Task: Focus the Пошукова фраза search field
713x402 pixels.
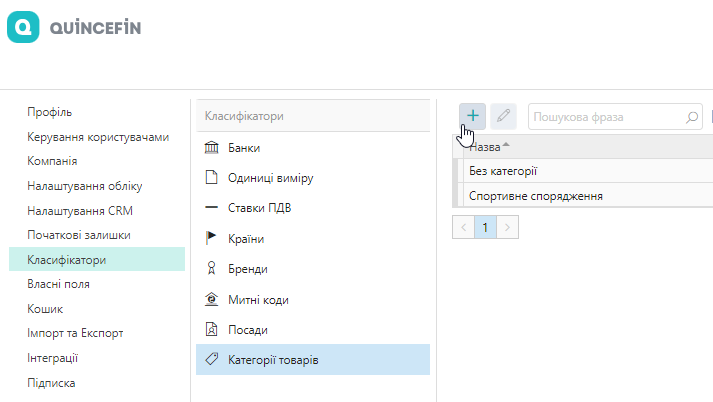Action: pyautogui.click(x=605, y=117)
